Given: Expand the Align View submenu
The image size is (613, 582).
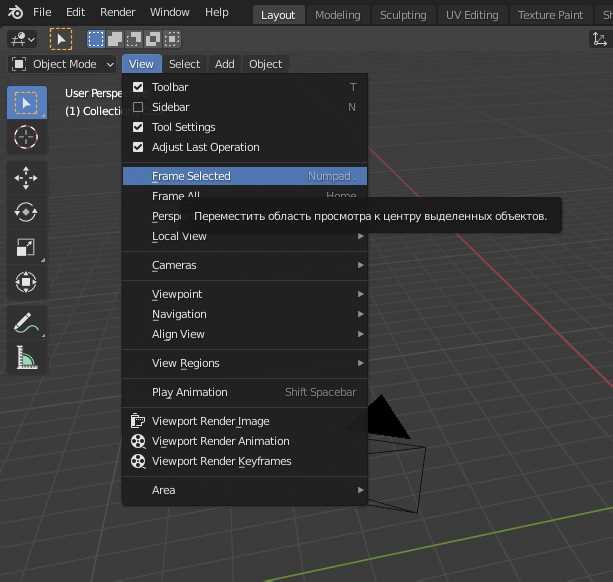Looking at the screenshot, I should (x=245, y=334).
